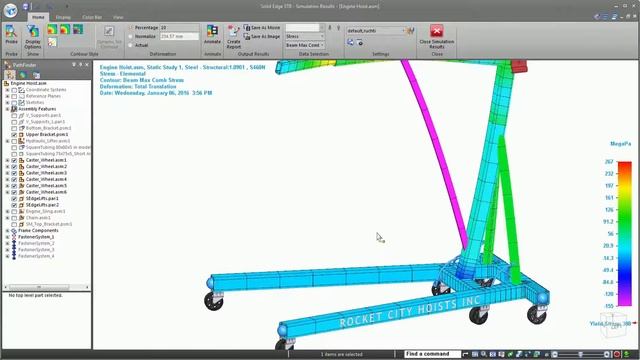Click the blue settings icon under default_ru
The image size is (640, 360).
click(x=350, y=42)
